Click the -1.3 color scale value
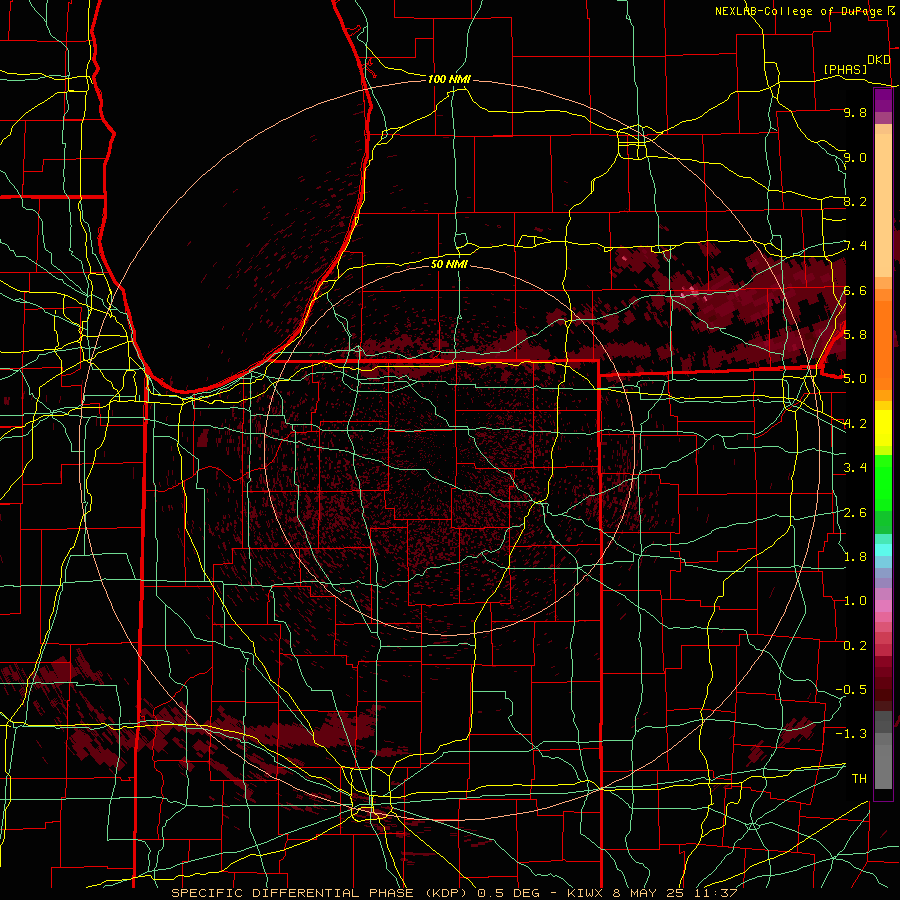Image resolution: width=900 pixels, height=900 pixels. 852,734
